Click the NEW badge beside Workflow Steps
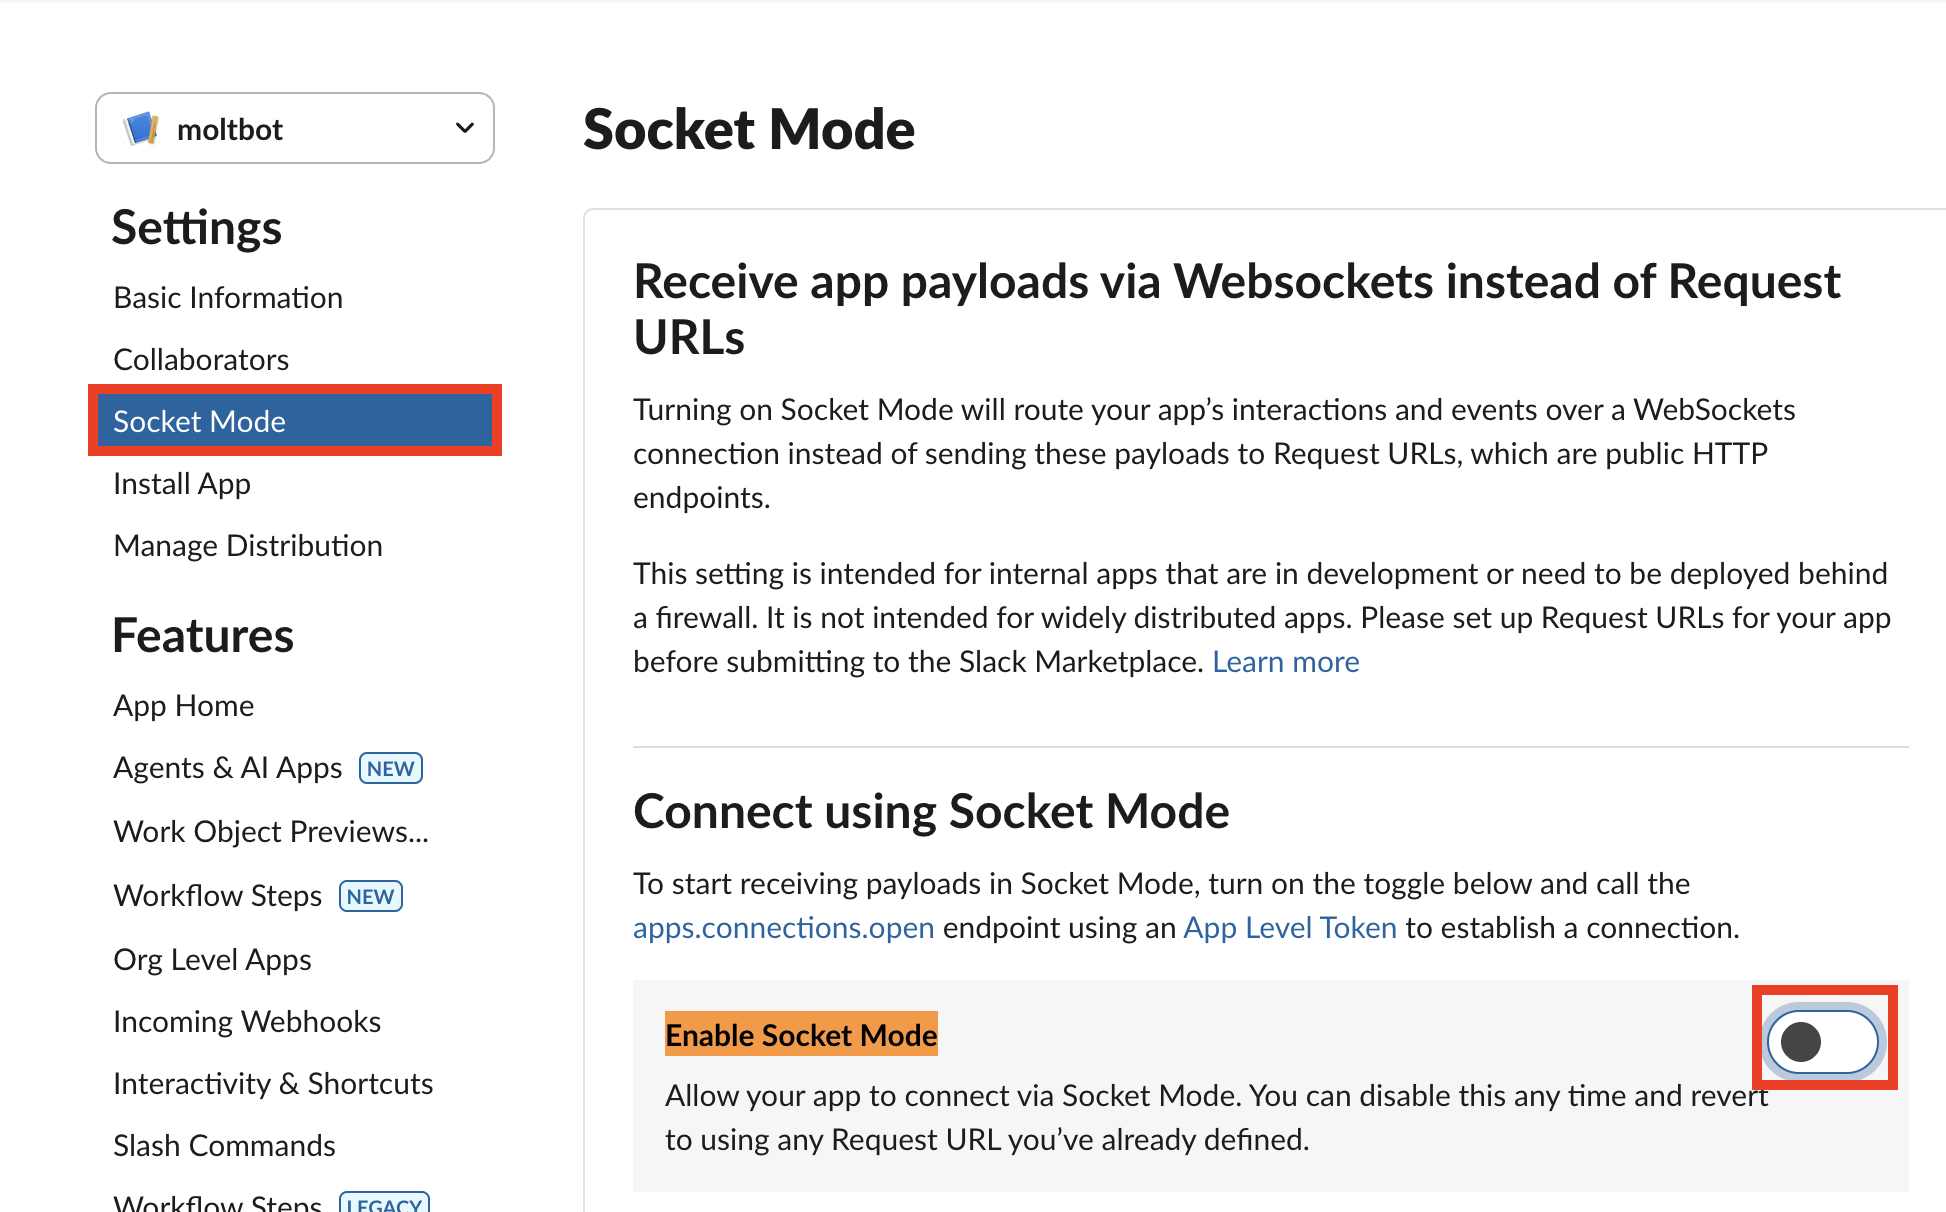Screen dimensions: 1946x1212 (370, 896)
